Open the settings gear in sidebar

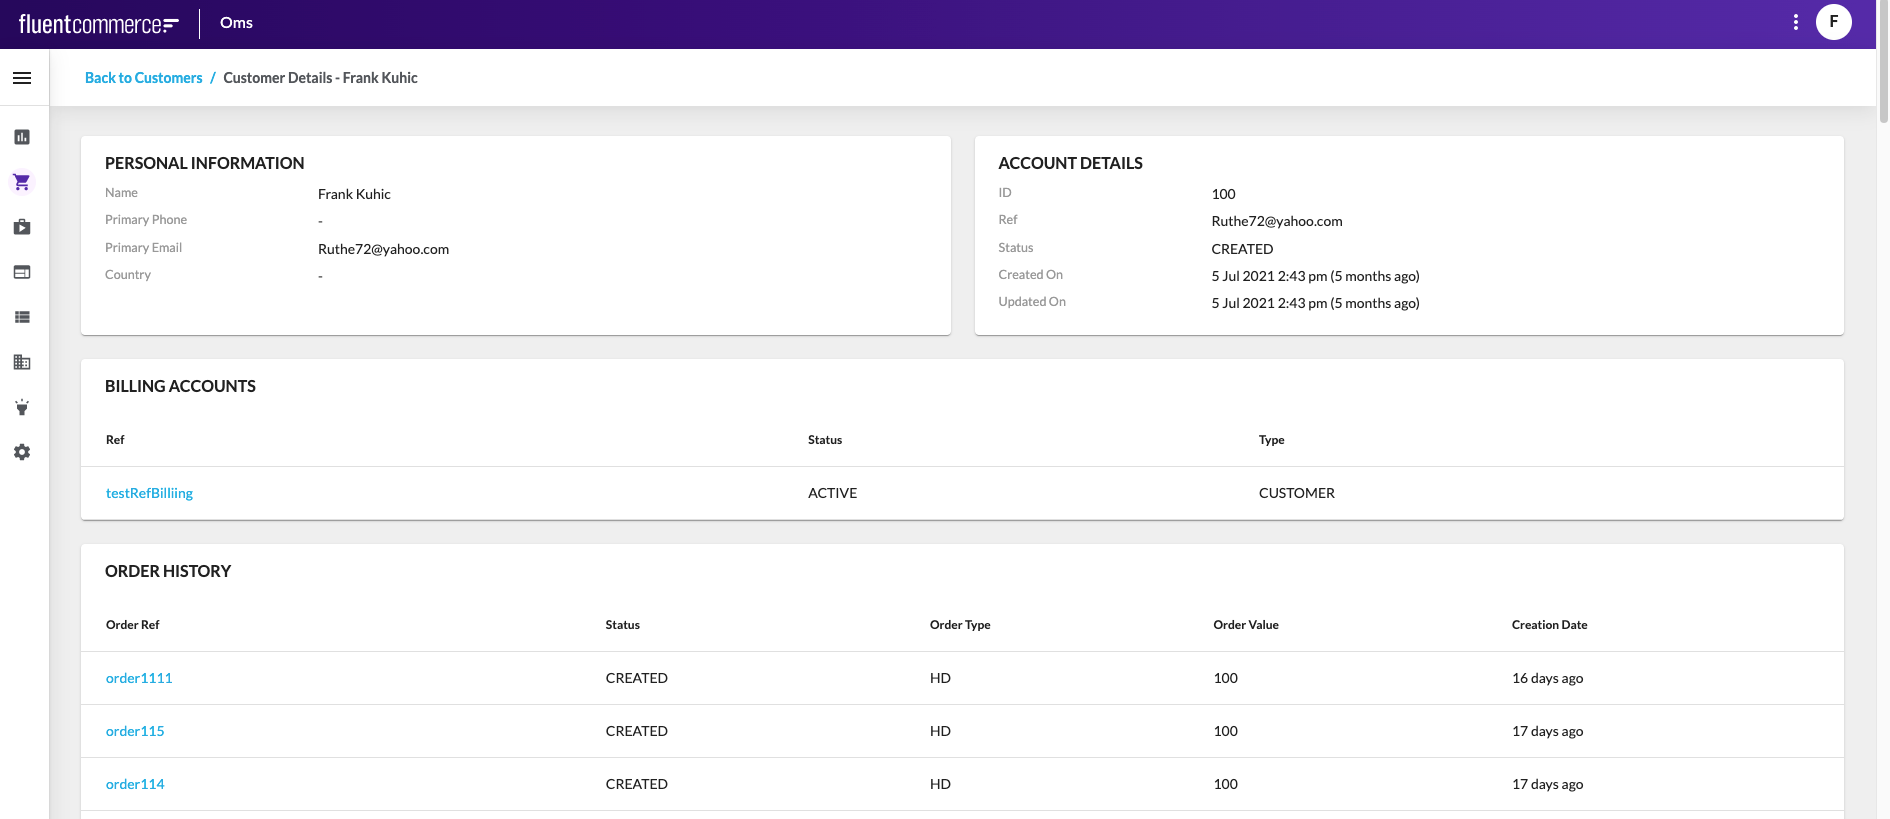pos(22,452)
